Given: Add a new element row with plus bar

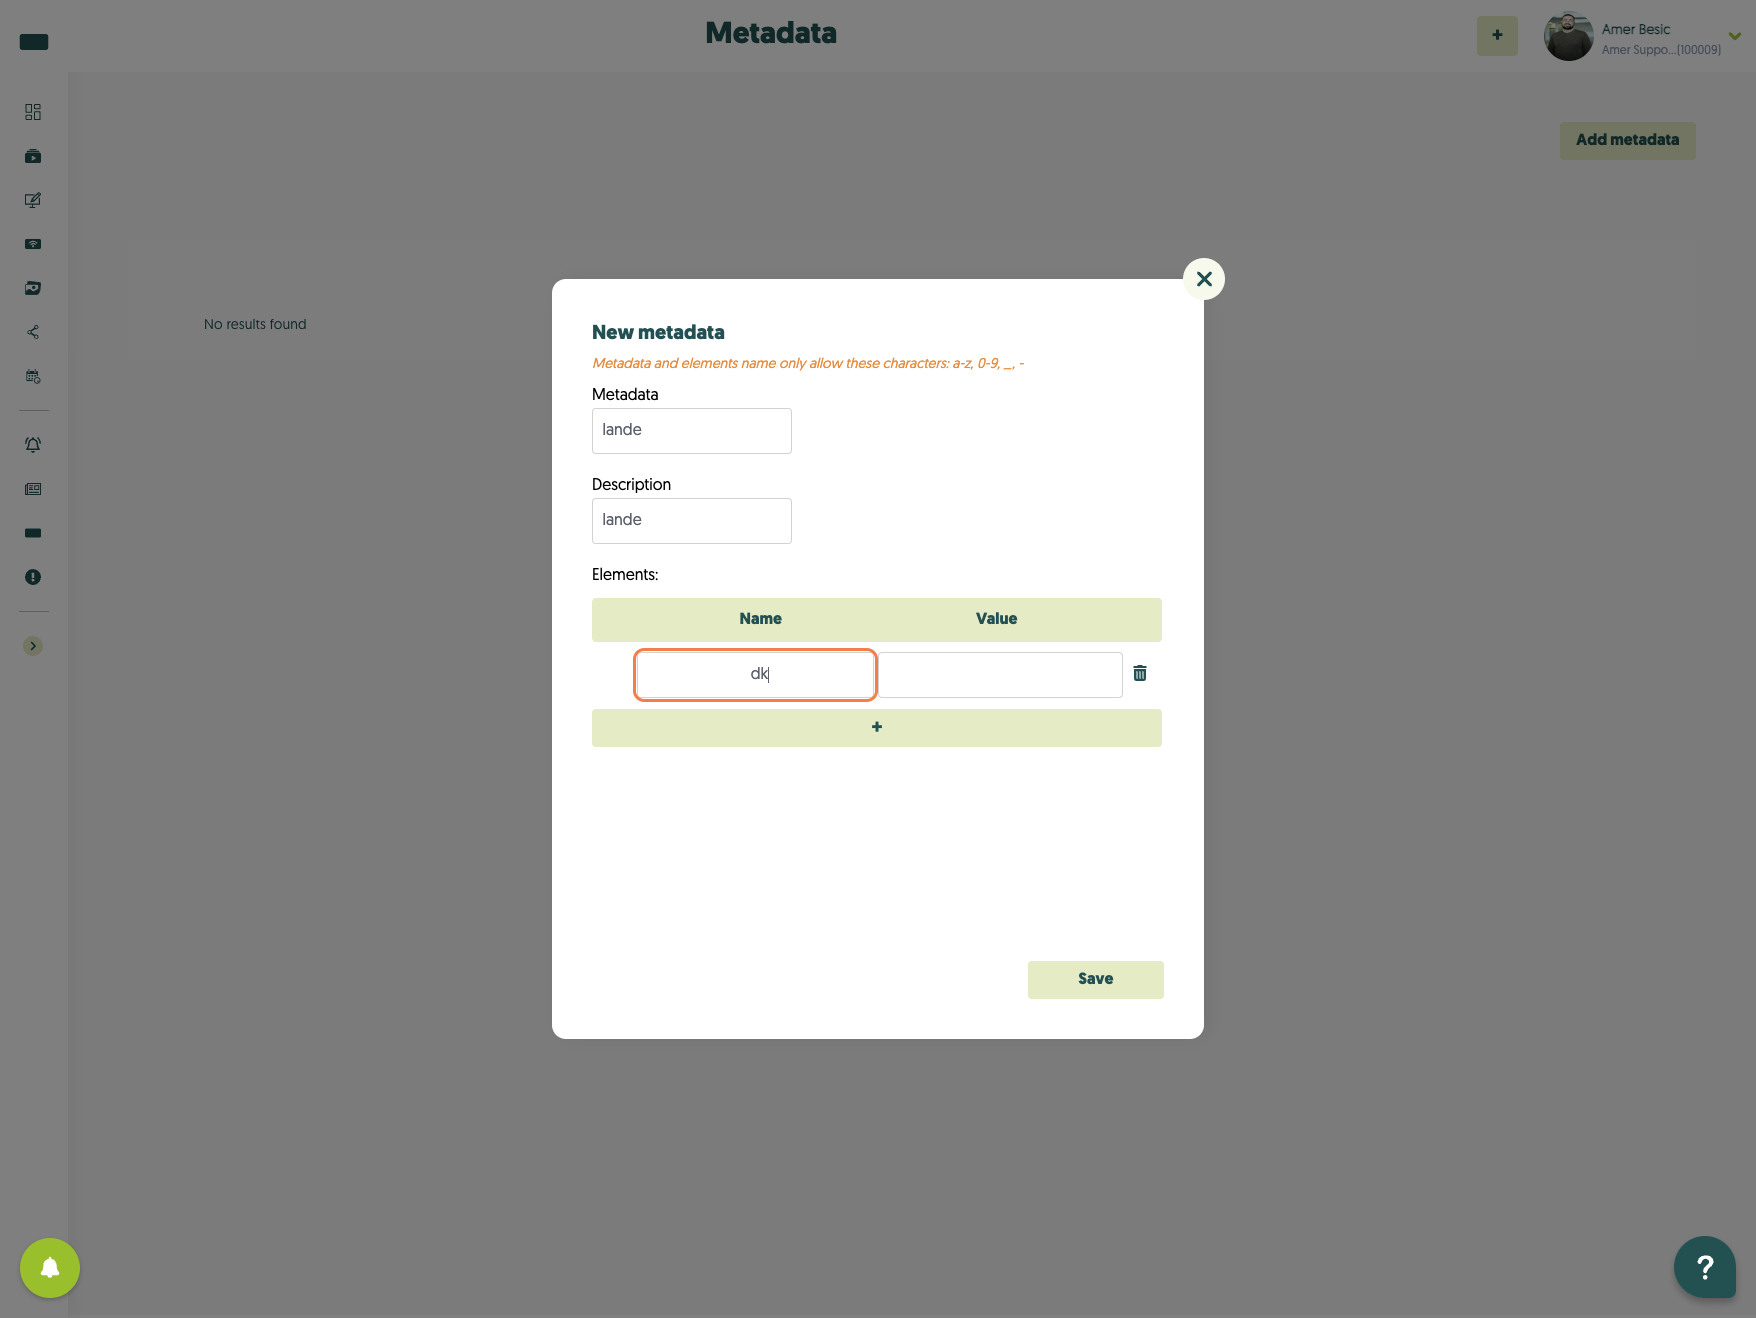Looking at the screenshot, I should point(876,728).
